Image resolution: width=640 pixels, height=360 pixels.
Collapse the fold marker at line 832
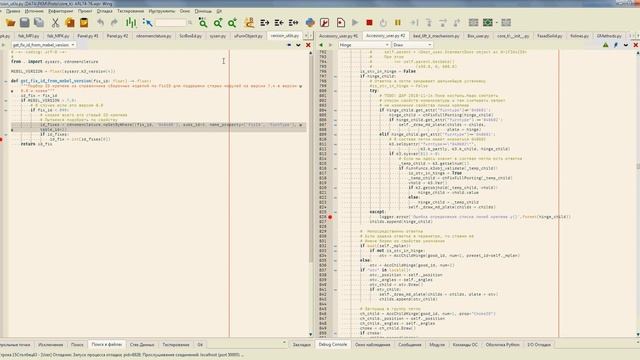pyautogui.click(x=336, y=246)
